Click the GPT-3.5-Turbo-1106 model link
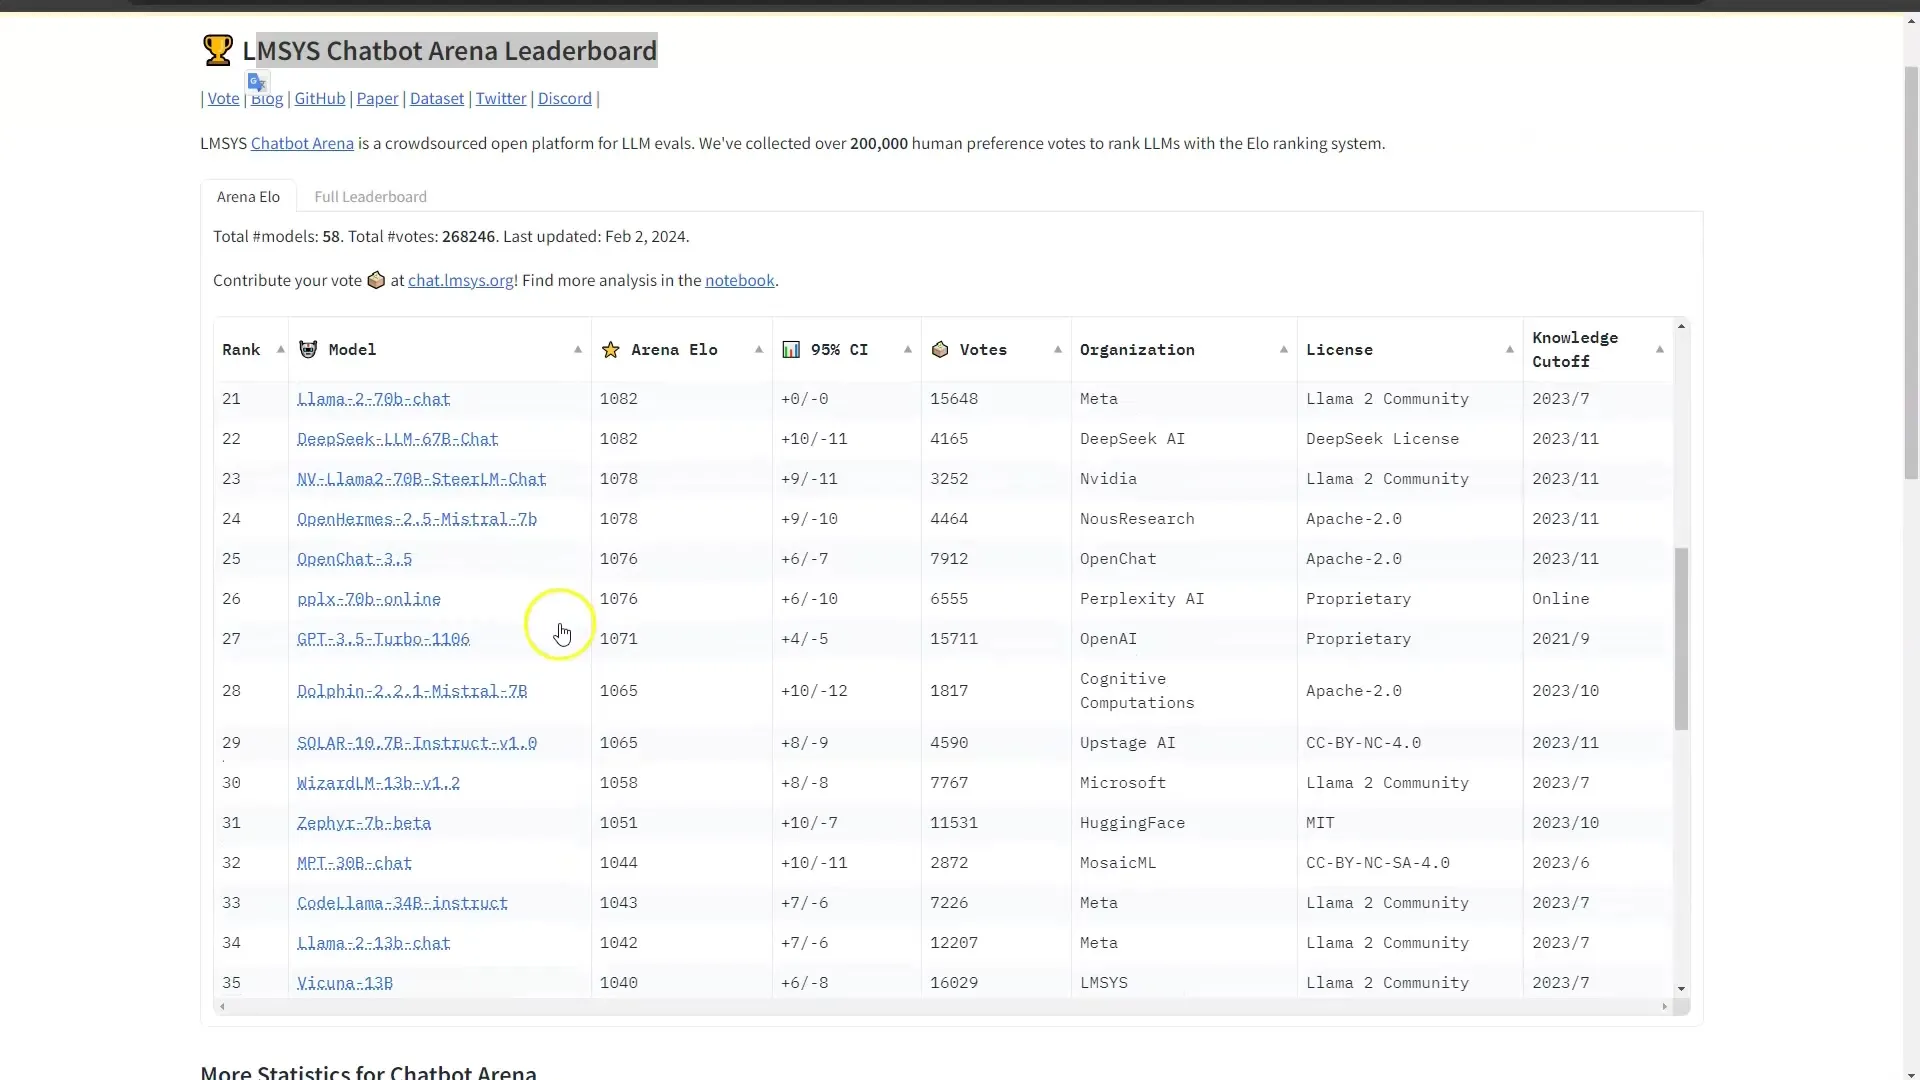Image resolution: width=1920 pixels, height=1080 pixels. tap(382, 638)
